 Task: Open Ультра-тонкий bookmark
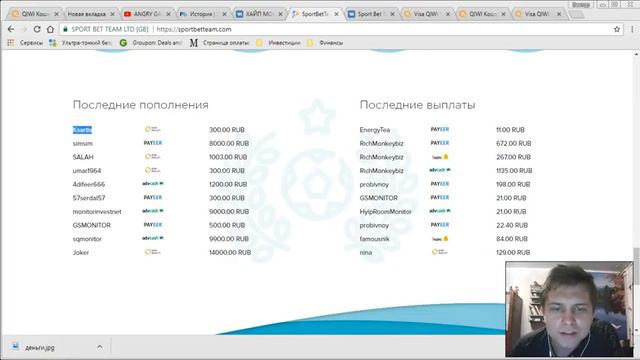[80, 42]
